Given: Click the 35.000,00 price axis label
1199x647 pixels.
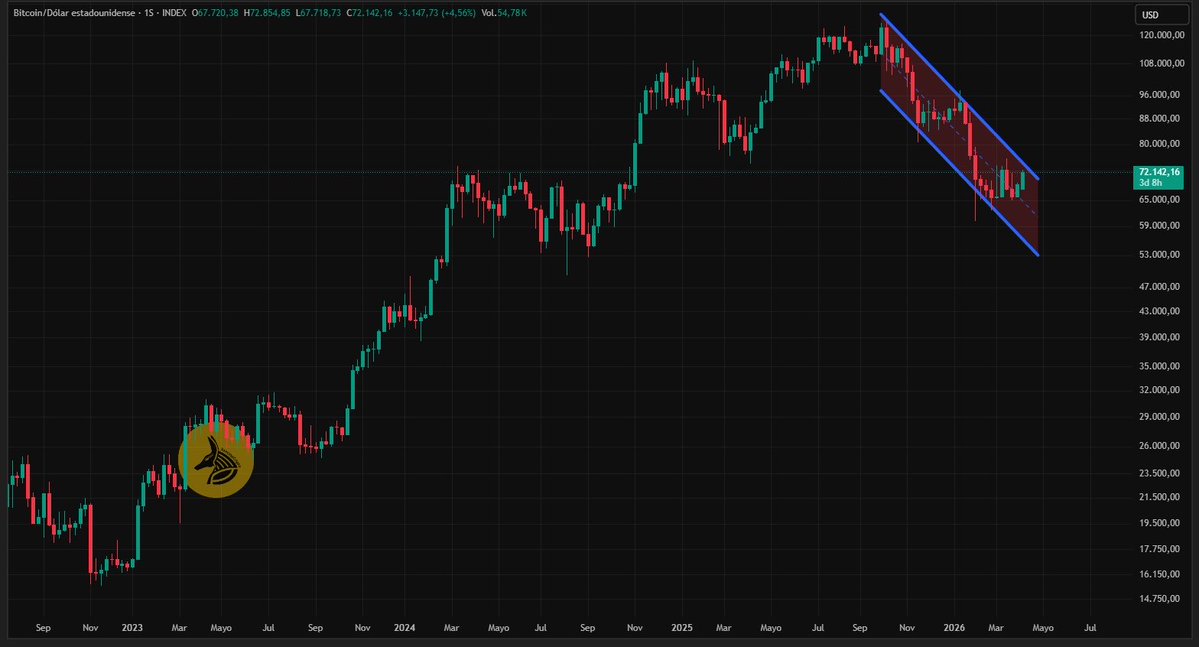Looking at the screenshot, I should point(1161,366).
